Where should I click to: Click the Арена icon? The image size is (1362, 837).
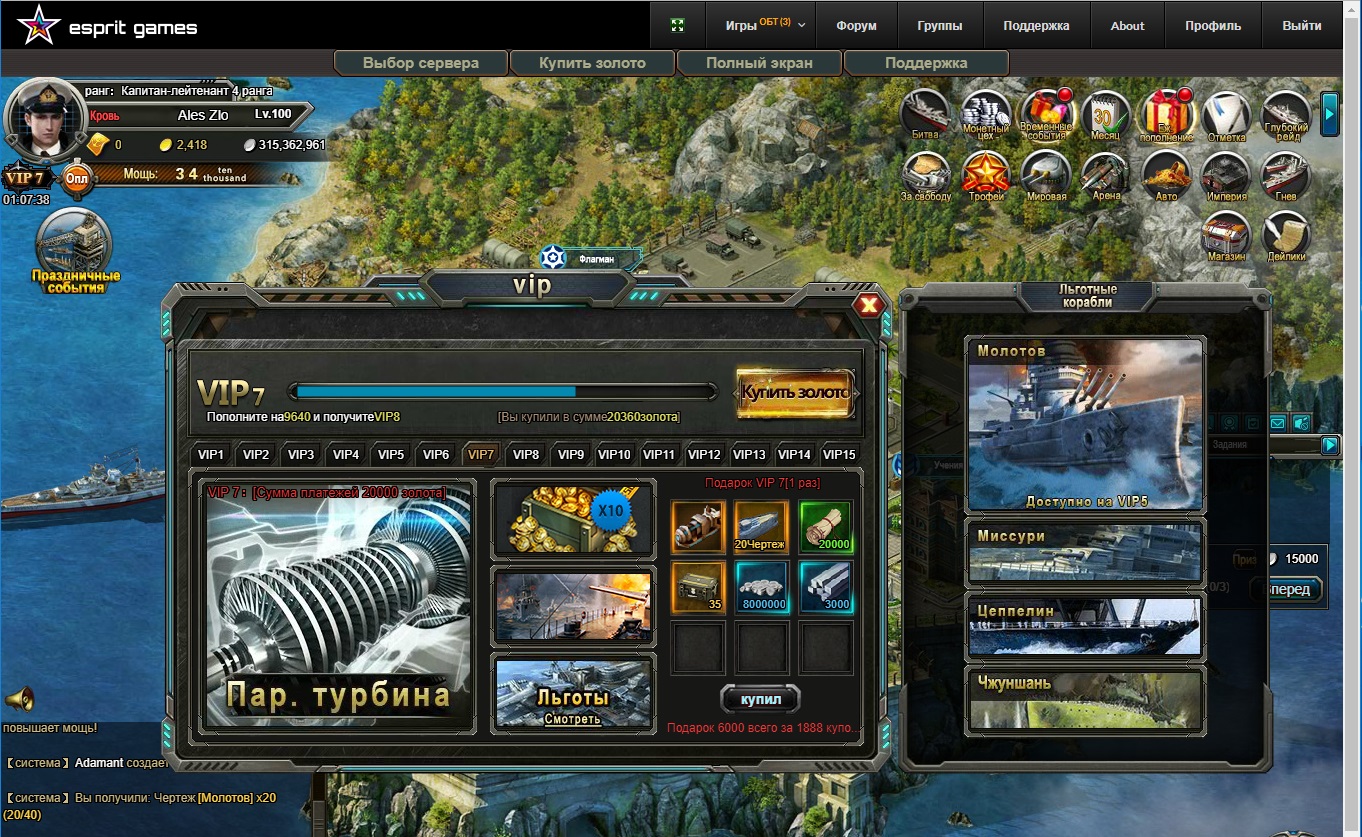pos(1105,174)
